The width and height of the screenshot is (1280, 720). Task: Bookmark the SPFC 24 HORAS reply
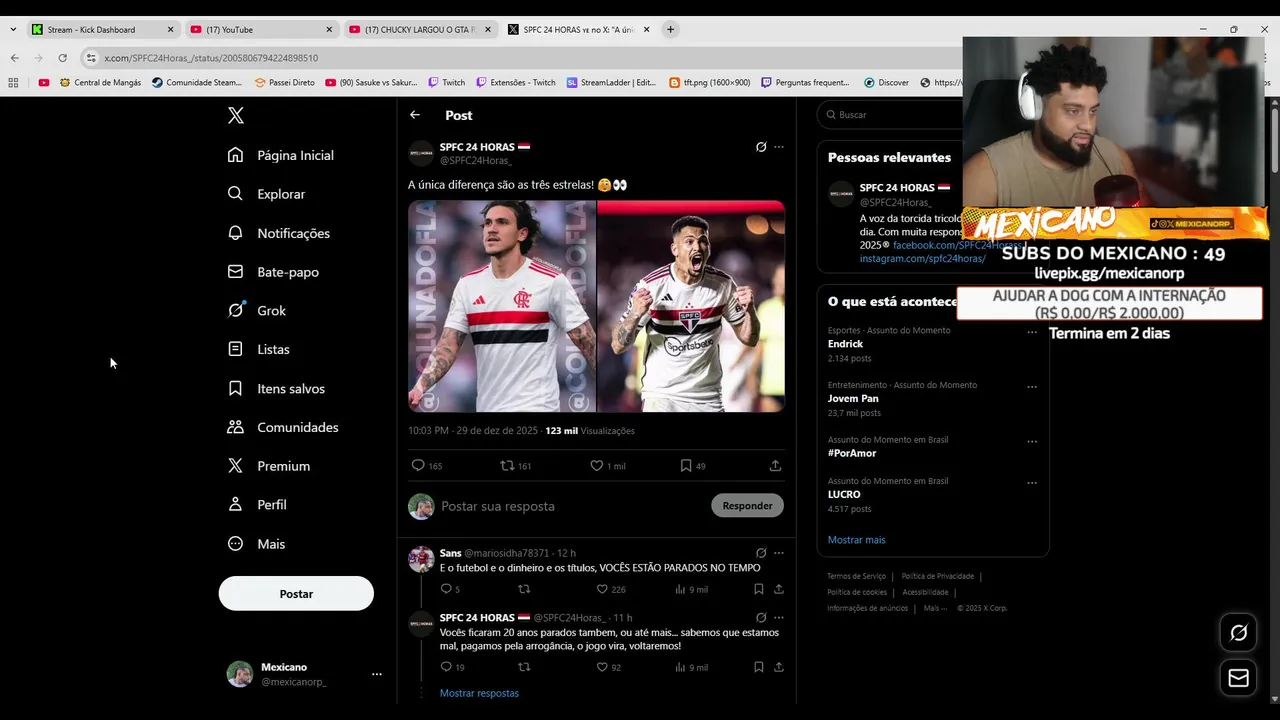[759, 667]
